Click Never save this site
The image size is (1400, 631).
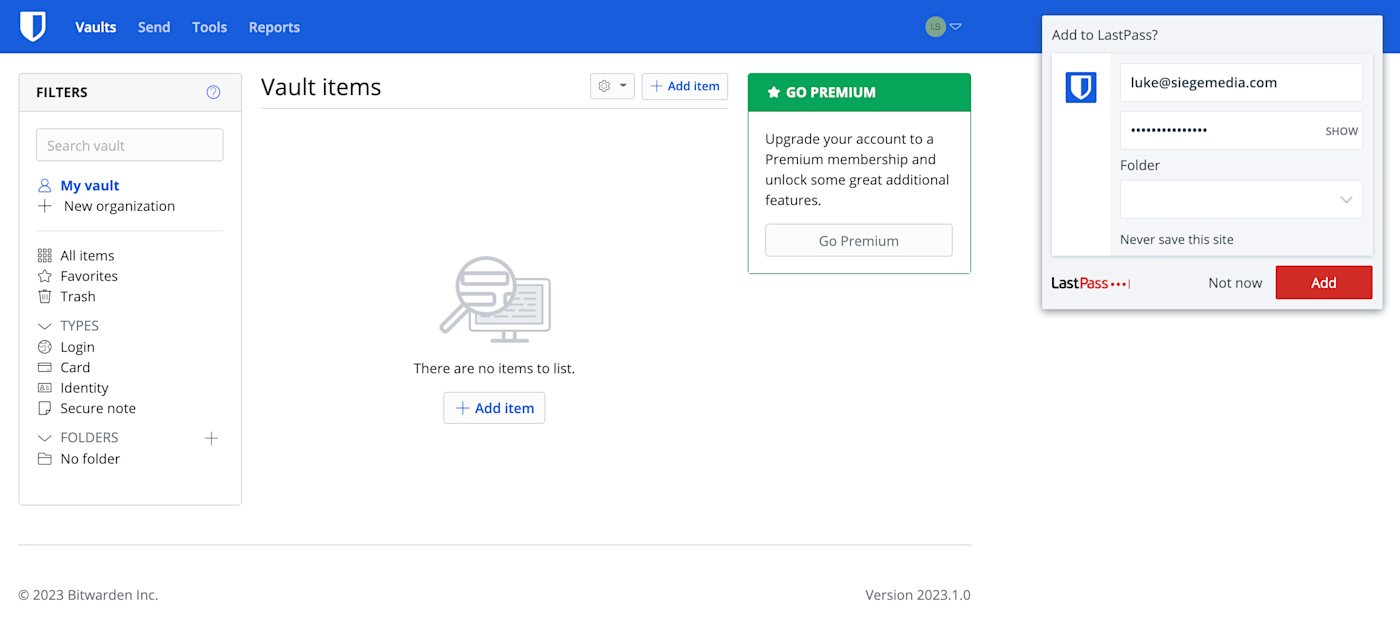(x=1177, y=239)
